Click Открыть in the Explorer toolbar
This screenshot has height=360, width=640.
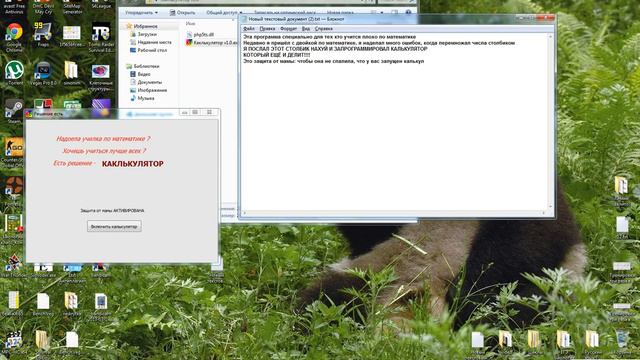tap(182, 13)
